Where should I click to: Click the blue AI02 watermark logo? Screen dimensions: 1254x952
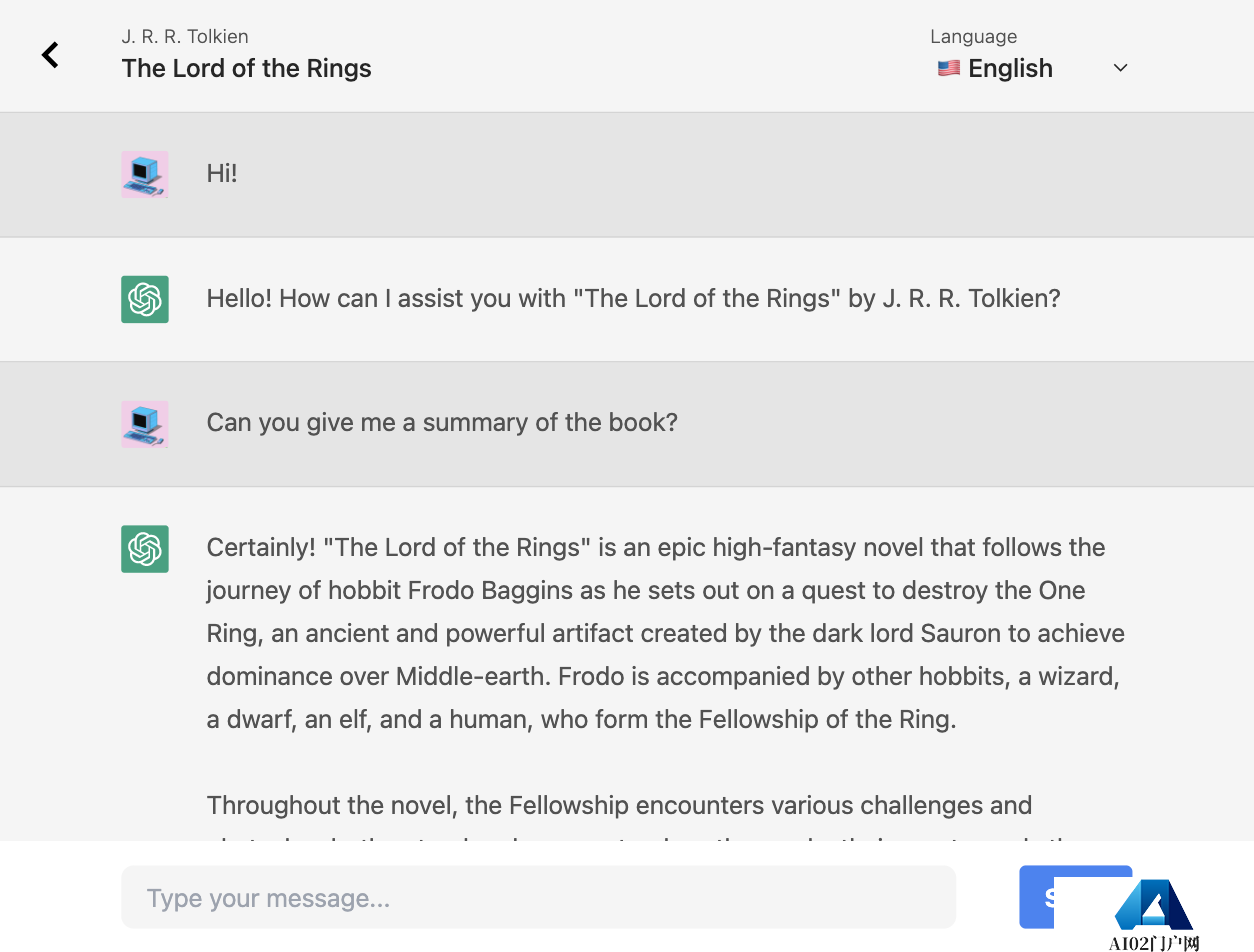1153,905
